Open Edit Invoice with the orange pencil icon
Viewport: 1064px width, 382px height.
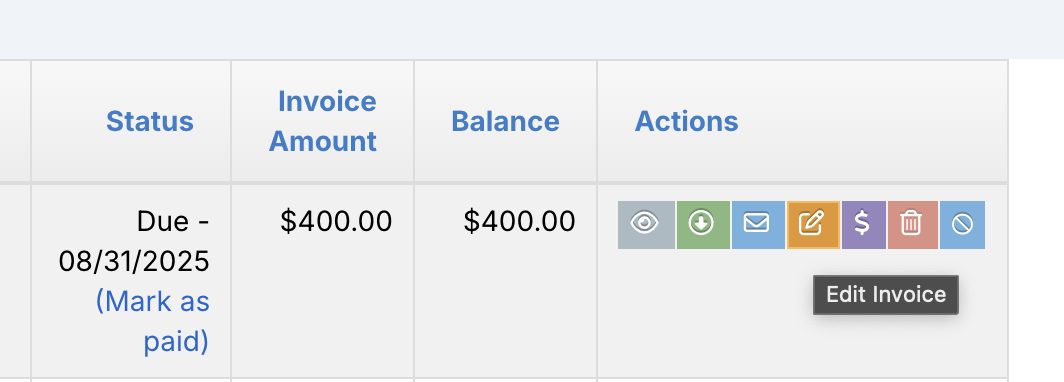(813, 225)
